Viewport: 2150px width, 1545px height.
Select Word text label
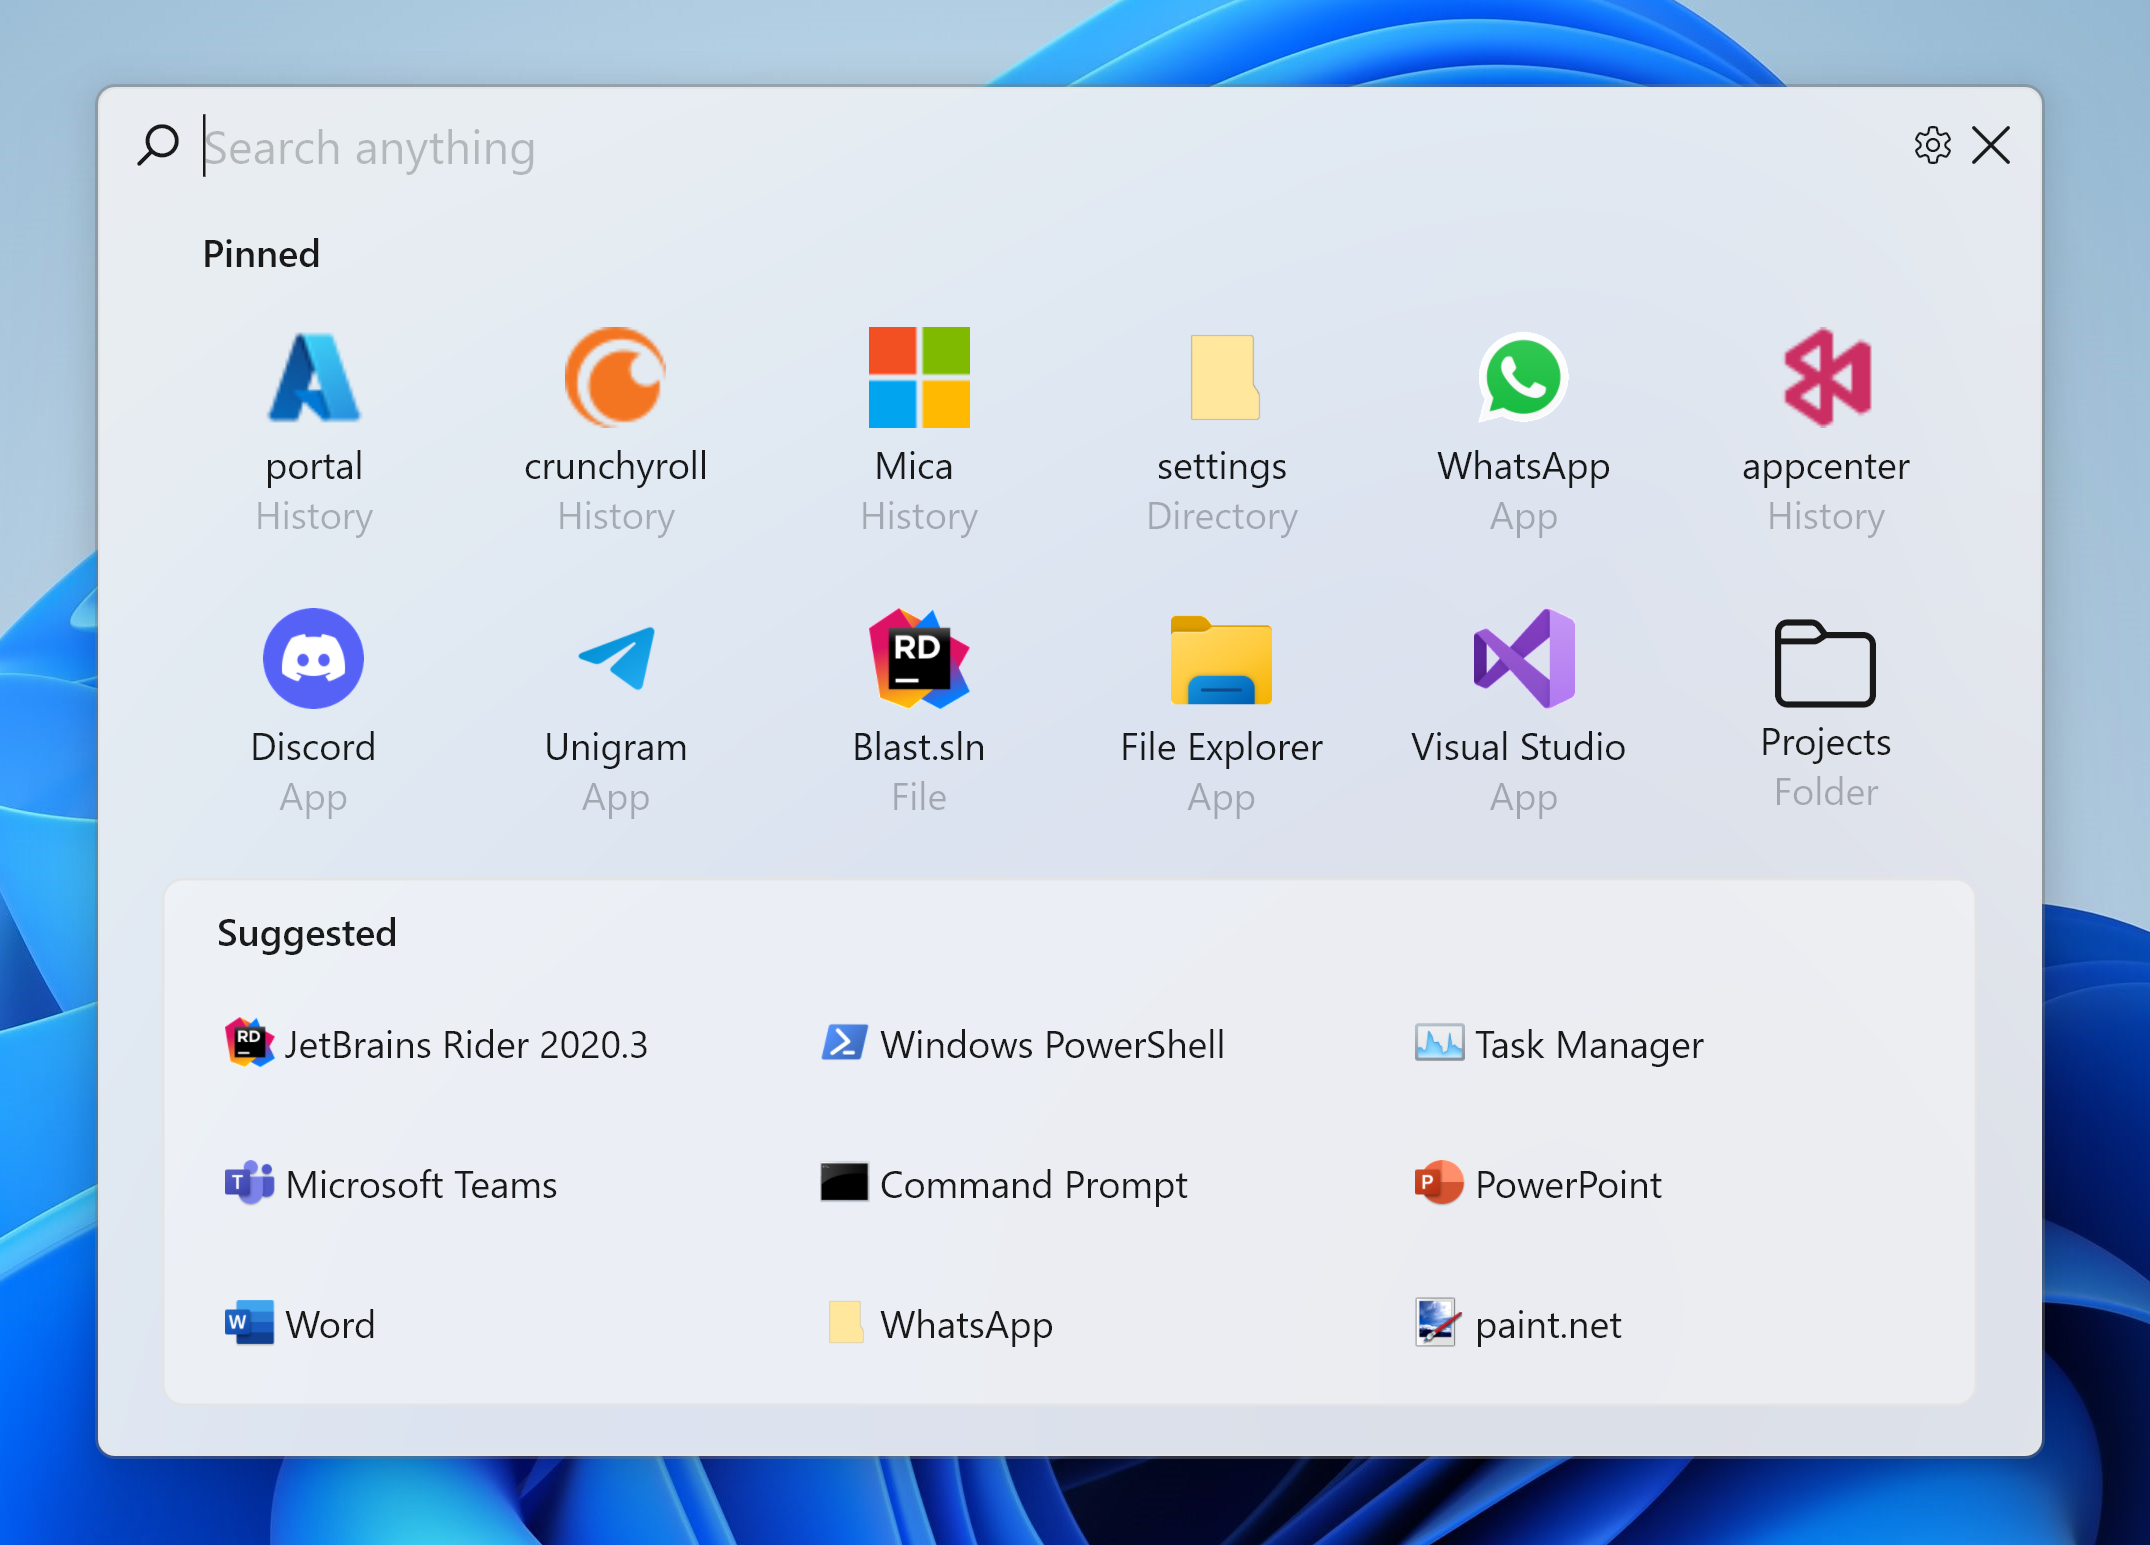(330, 1325)
